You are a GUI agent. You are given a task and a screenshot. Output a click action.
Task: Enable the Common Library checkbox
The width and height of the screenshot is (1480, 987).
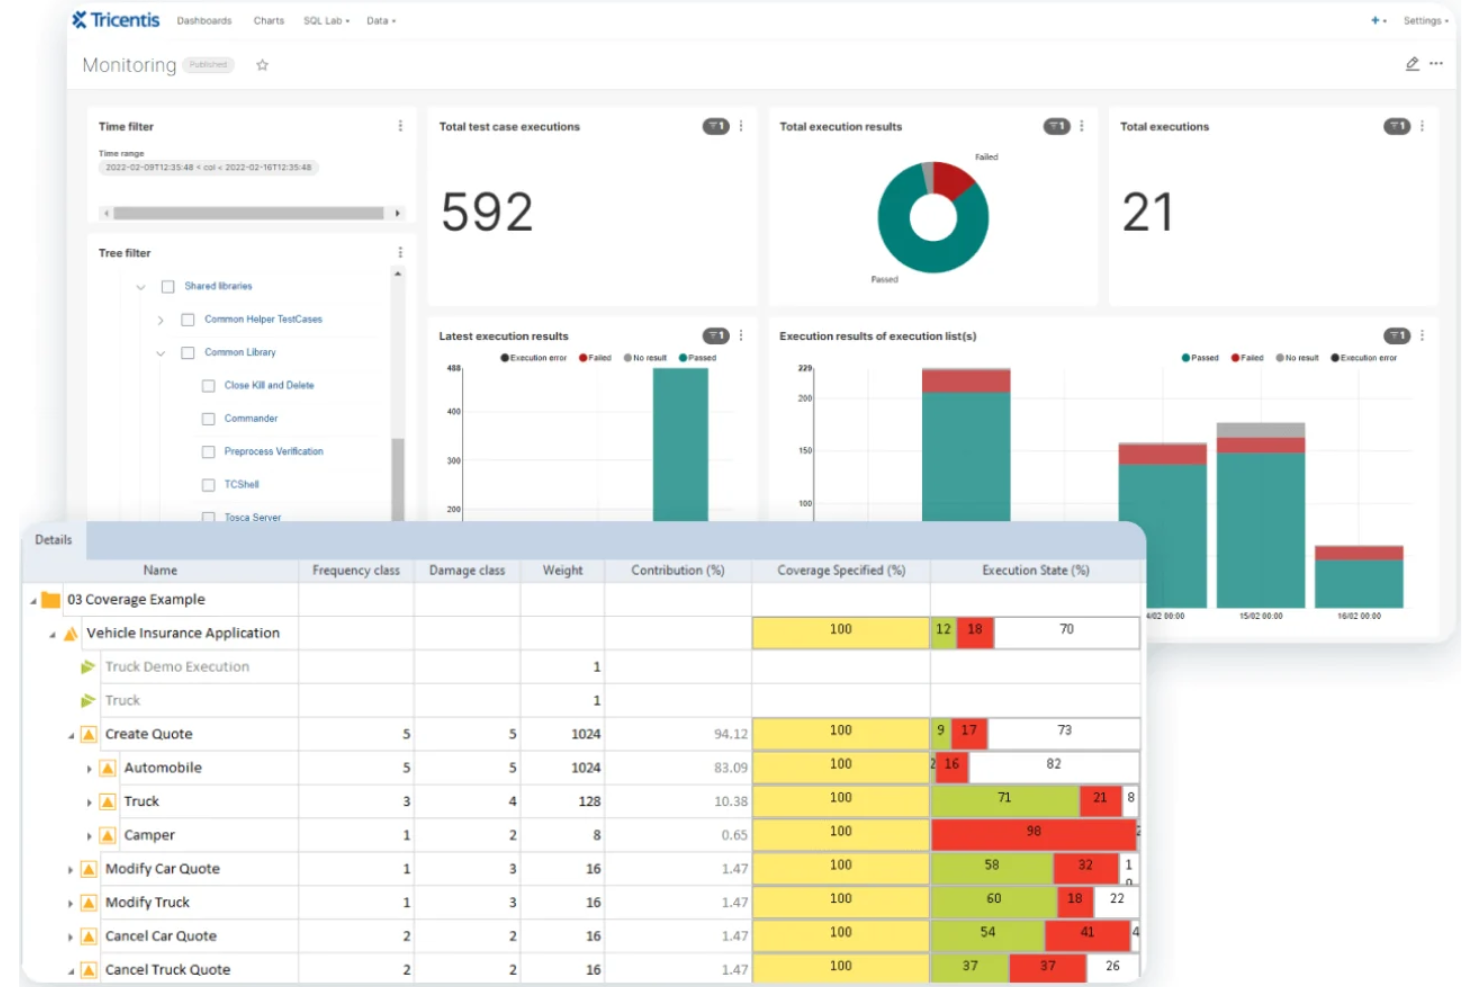[186, 352]
